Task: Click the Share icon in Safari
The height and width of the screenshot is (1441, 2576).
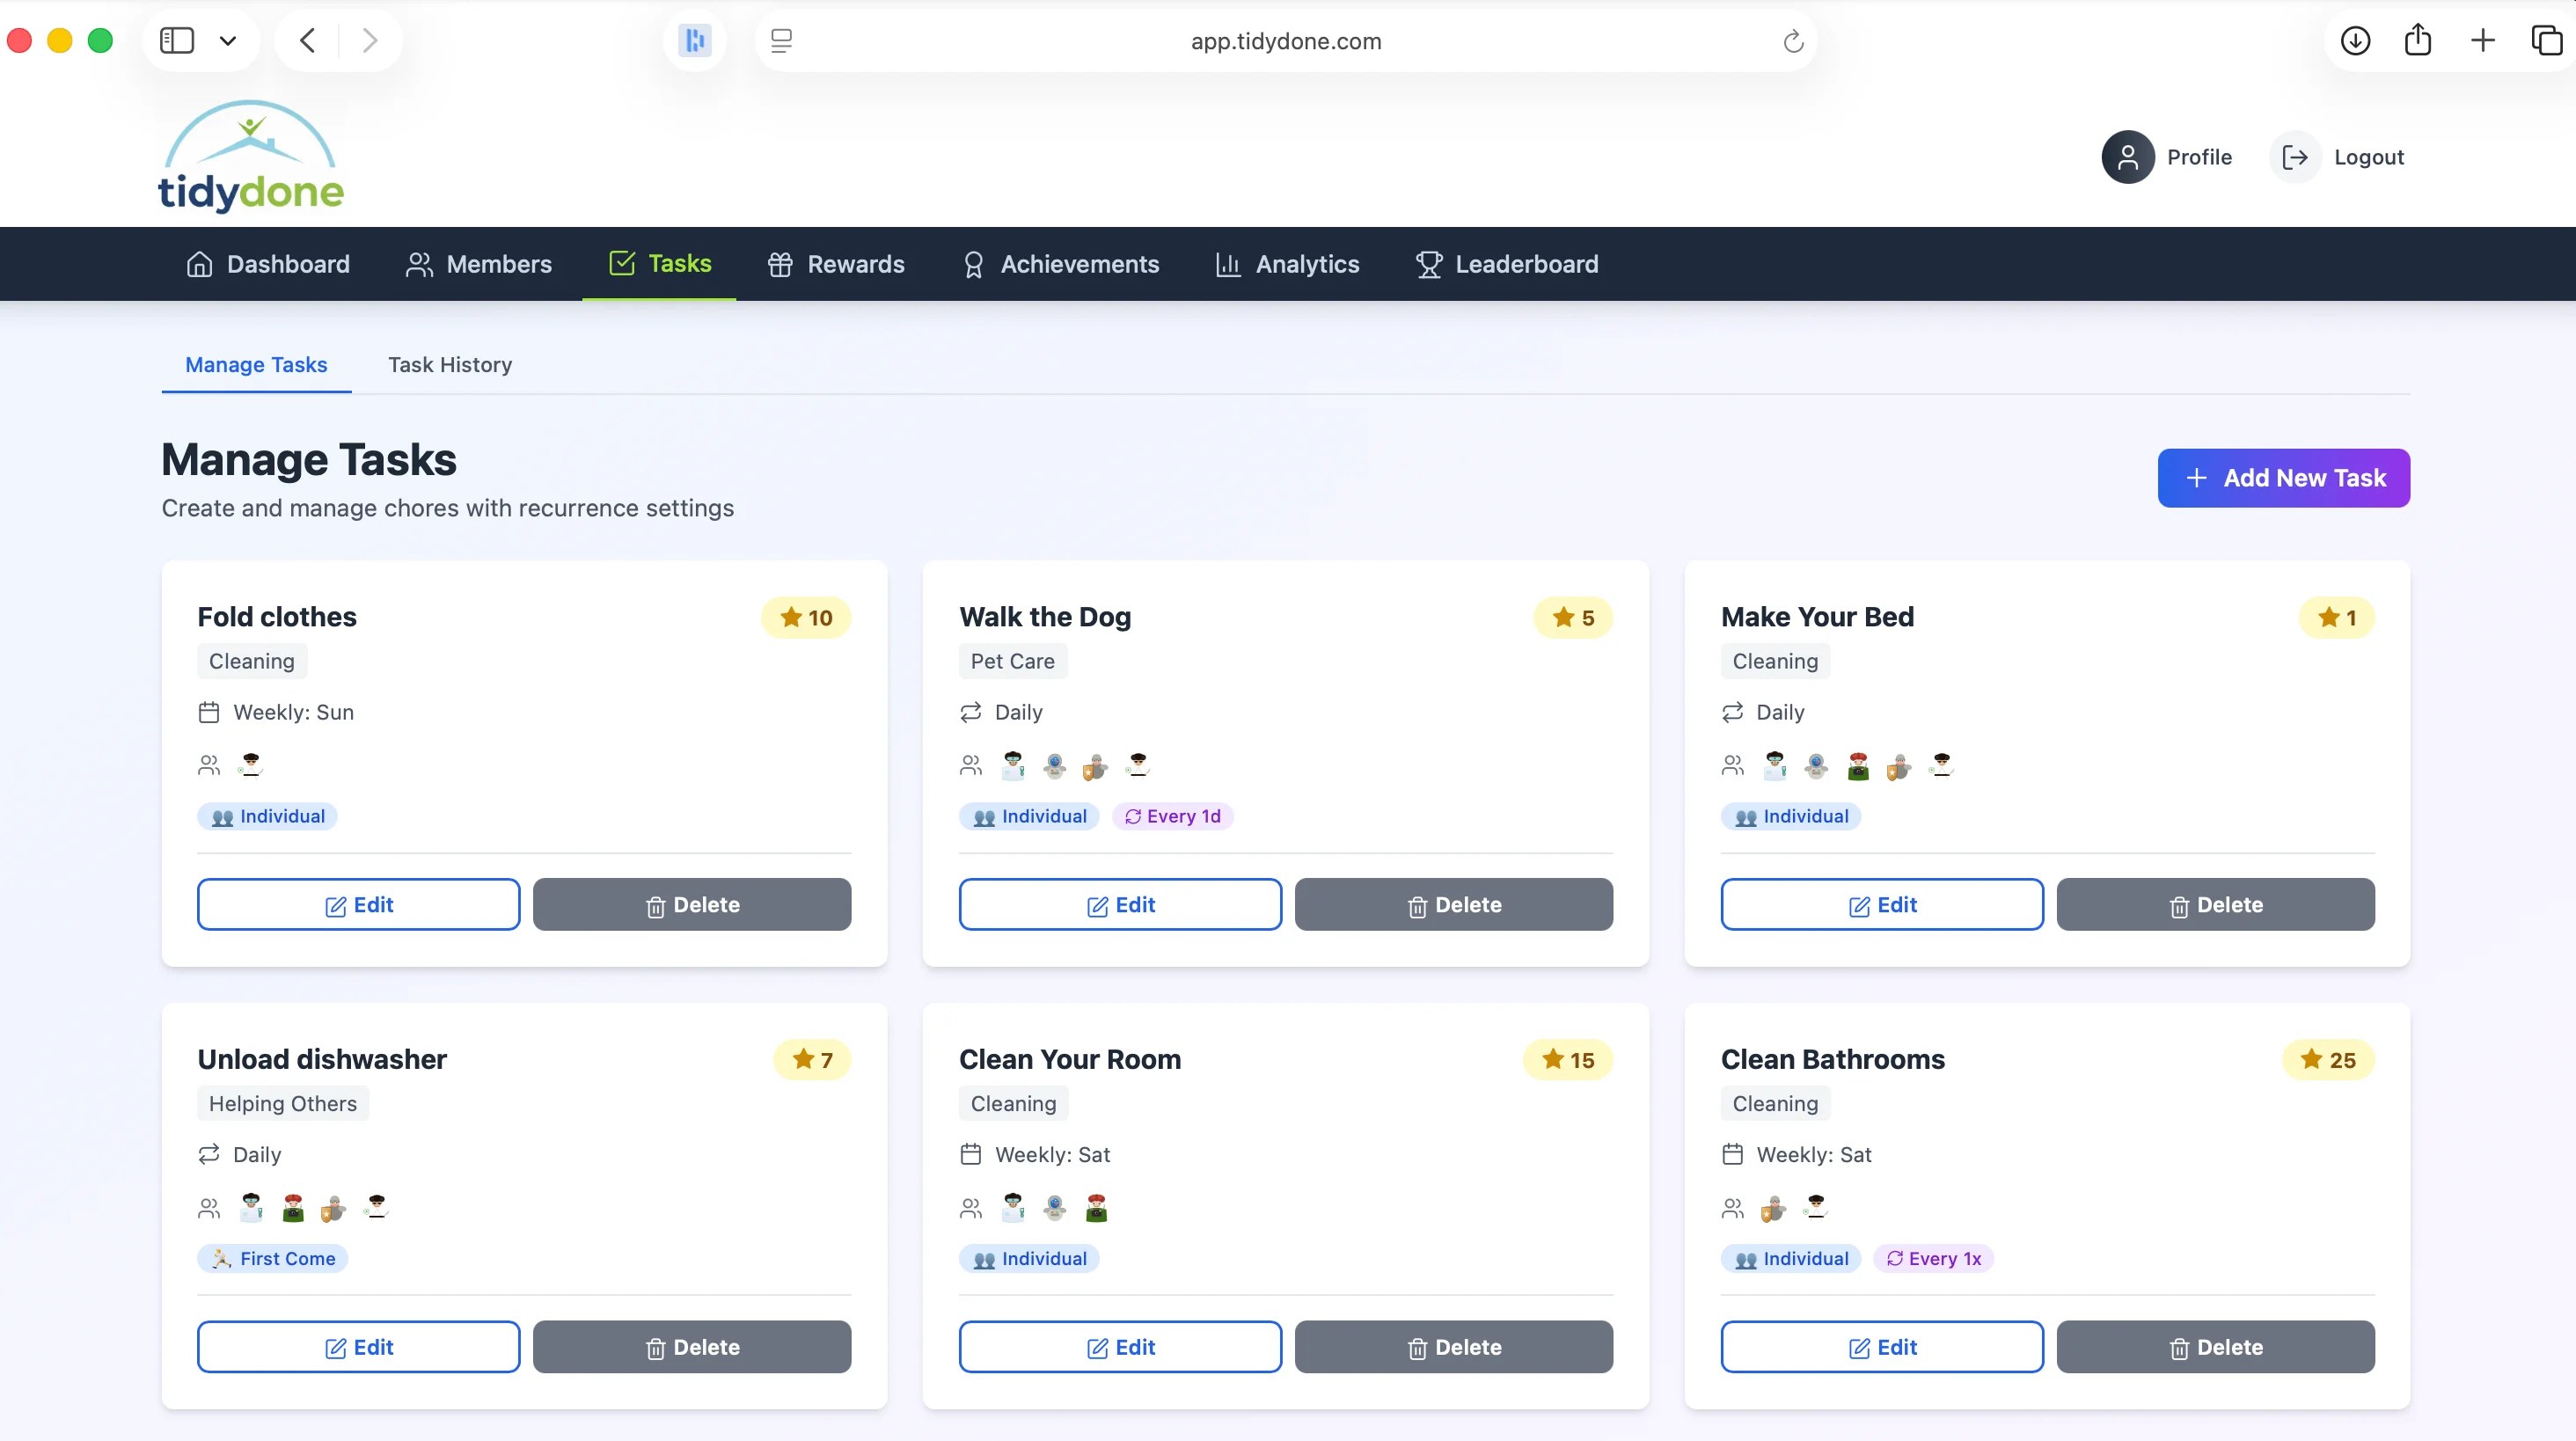Action: tap(2418, 41)
